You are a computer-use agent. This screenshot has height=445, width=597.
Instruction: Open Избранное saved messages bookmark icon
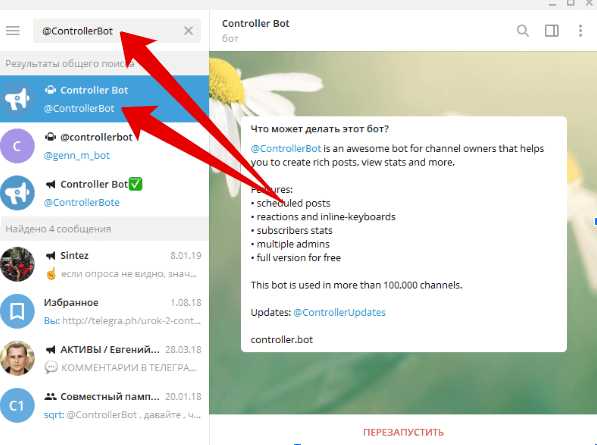pyautogui.click(x=17, y=311)
